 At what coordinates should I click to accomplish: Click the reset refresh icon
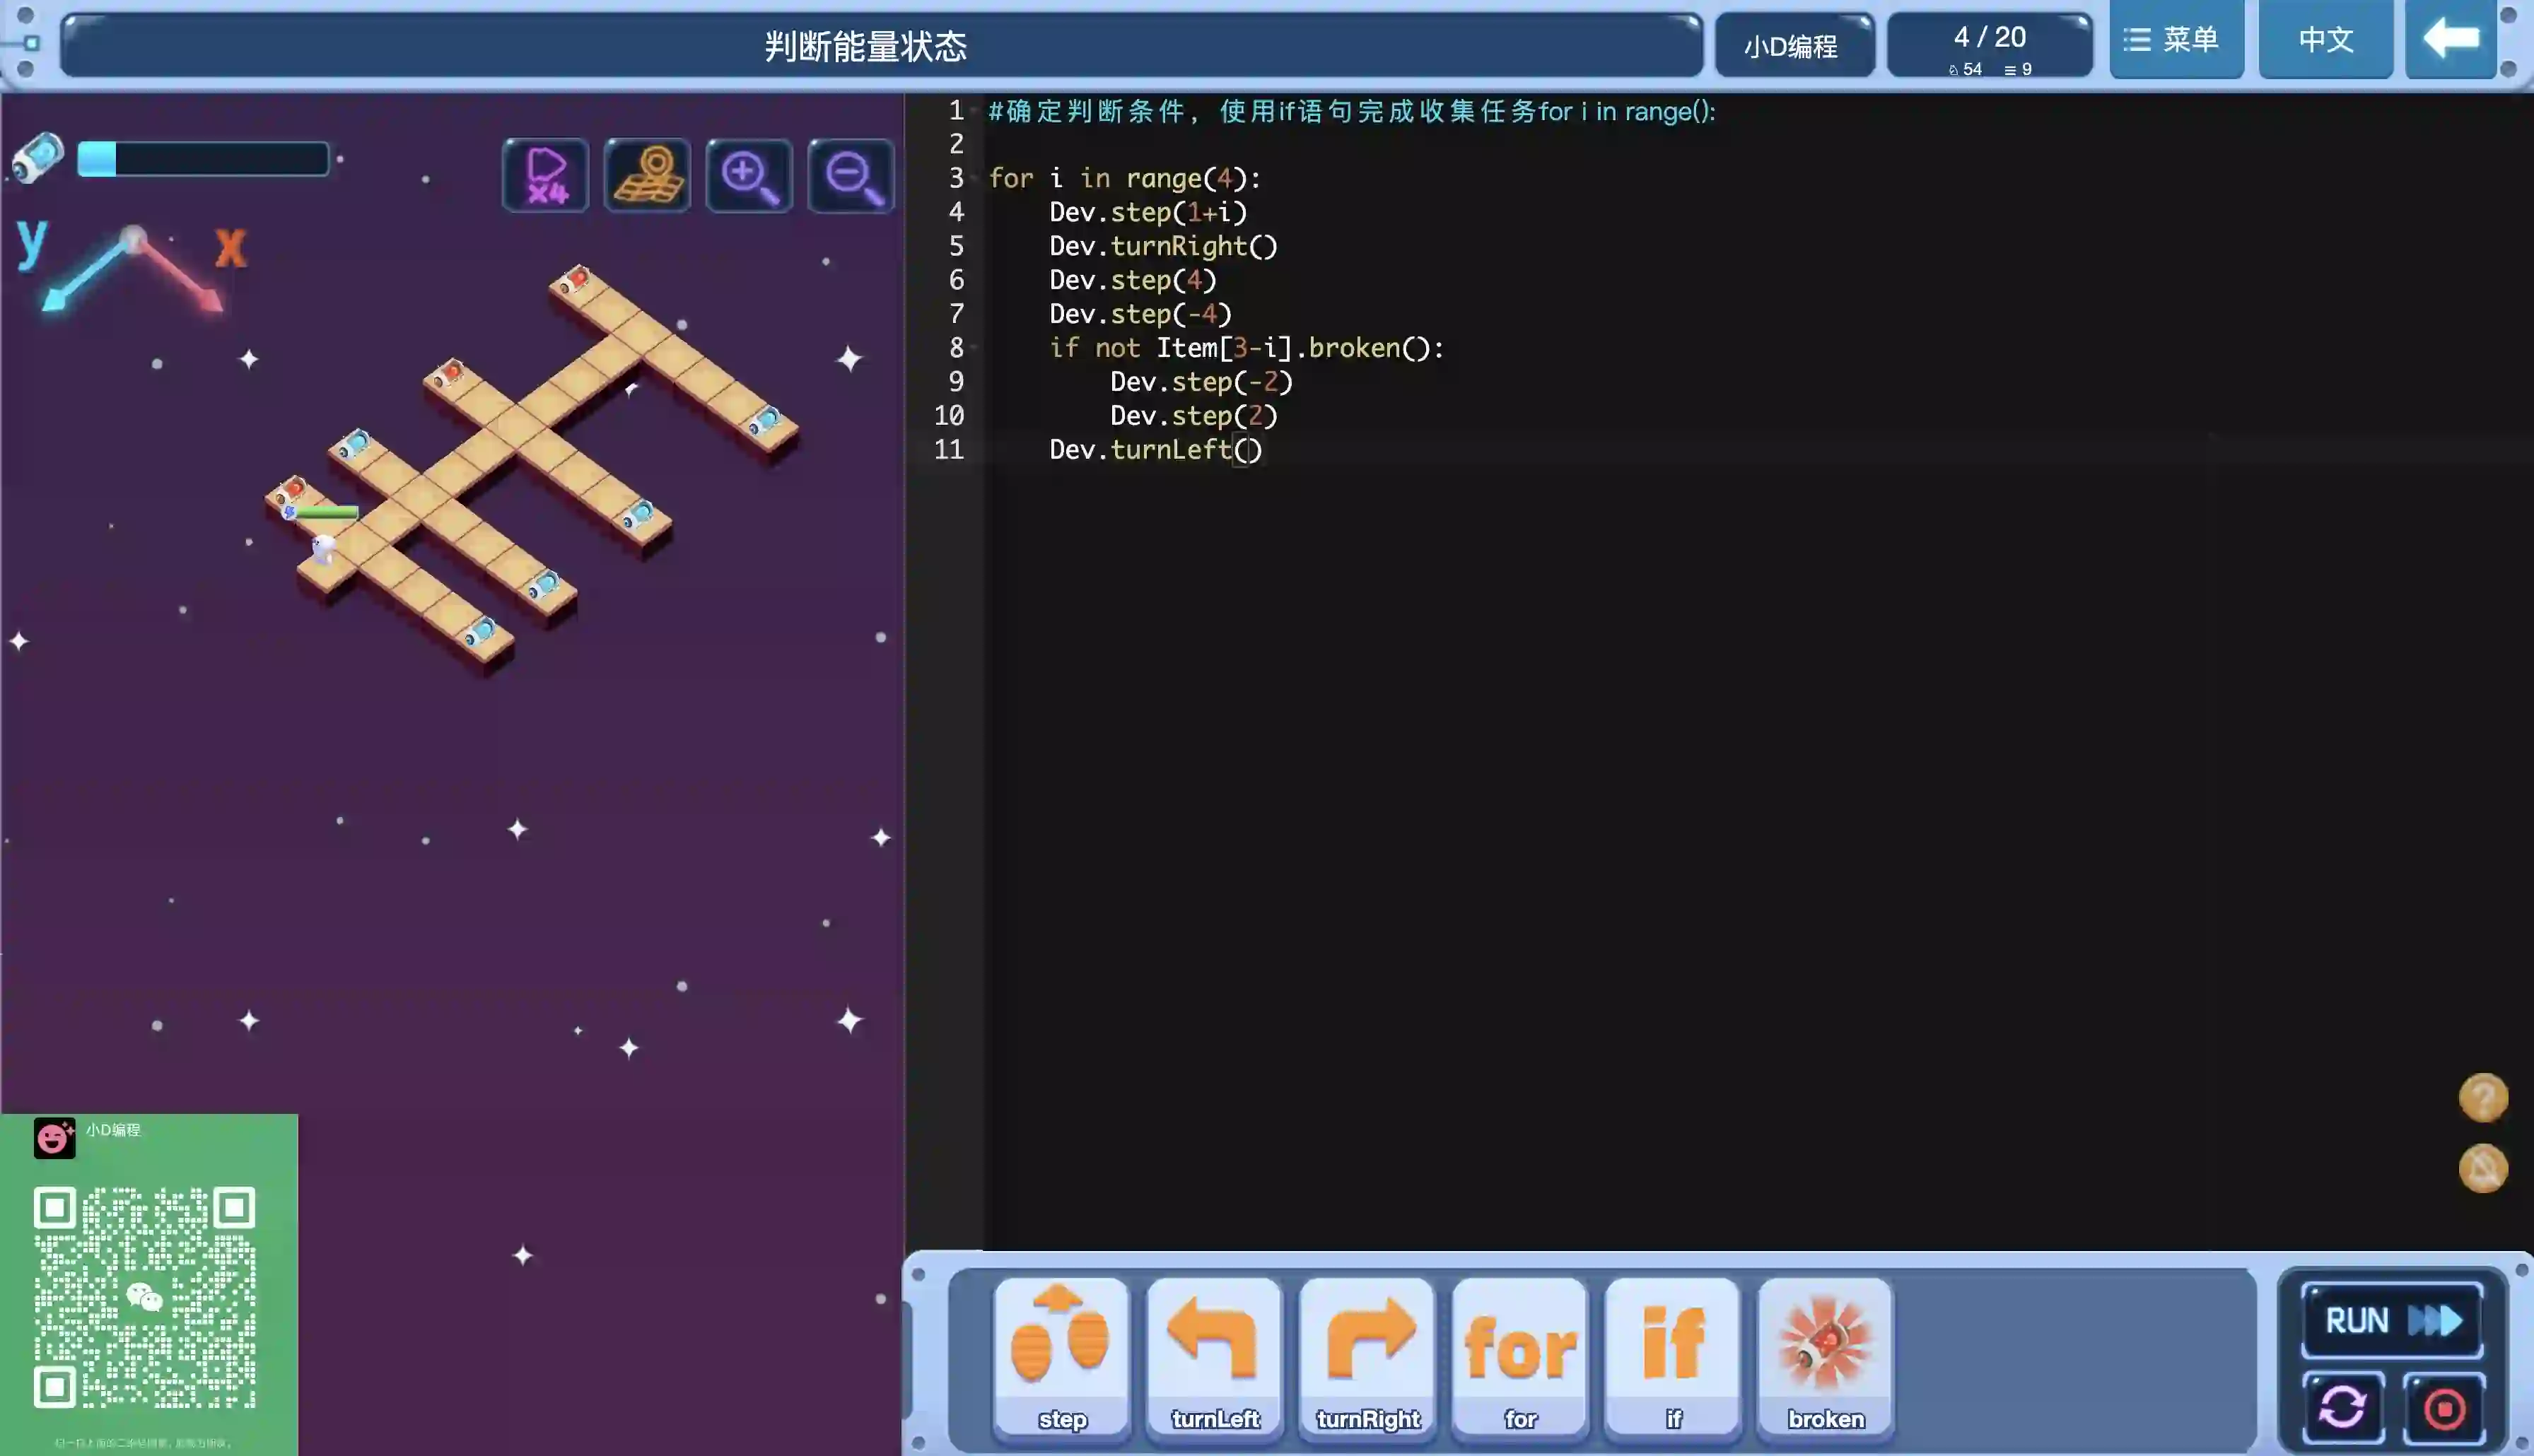[x=2342, y=1408]
